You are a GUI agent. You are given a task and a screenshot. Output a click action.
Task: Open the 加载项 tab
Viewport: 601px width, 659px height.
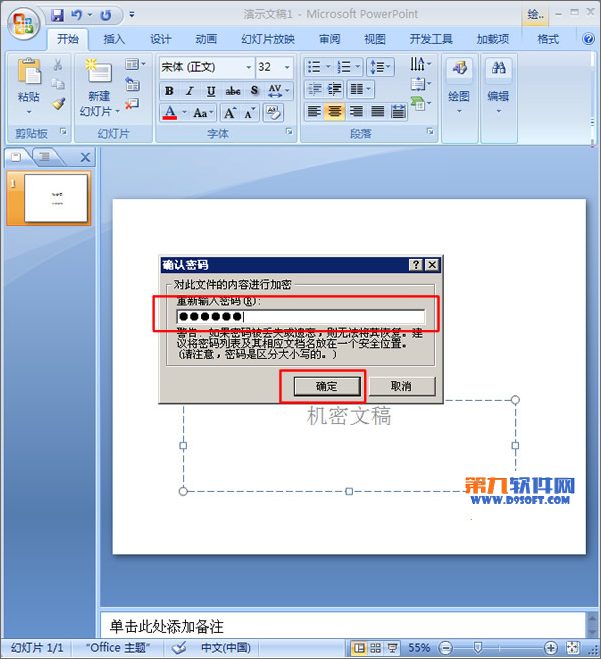(x=493, y=40)
